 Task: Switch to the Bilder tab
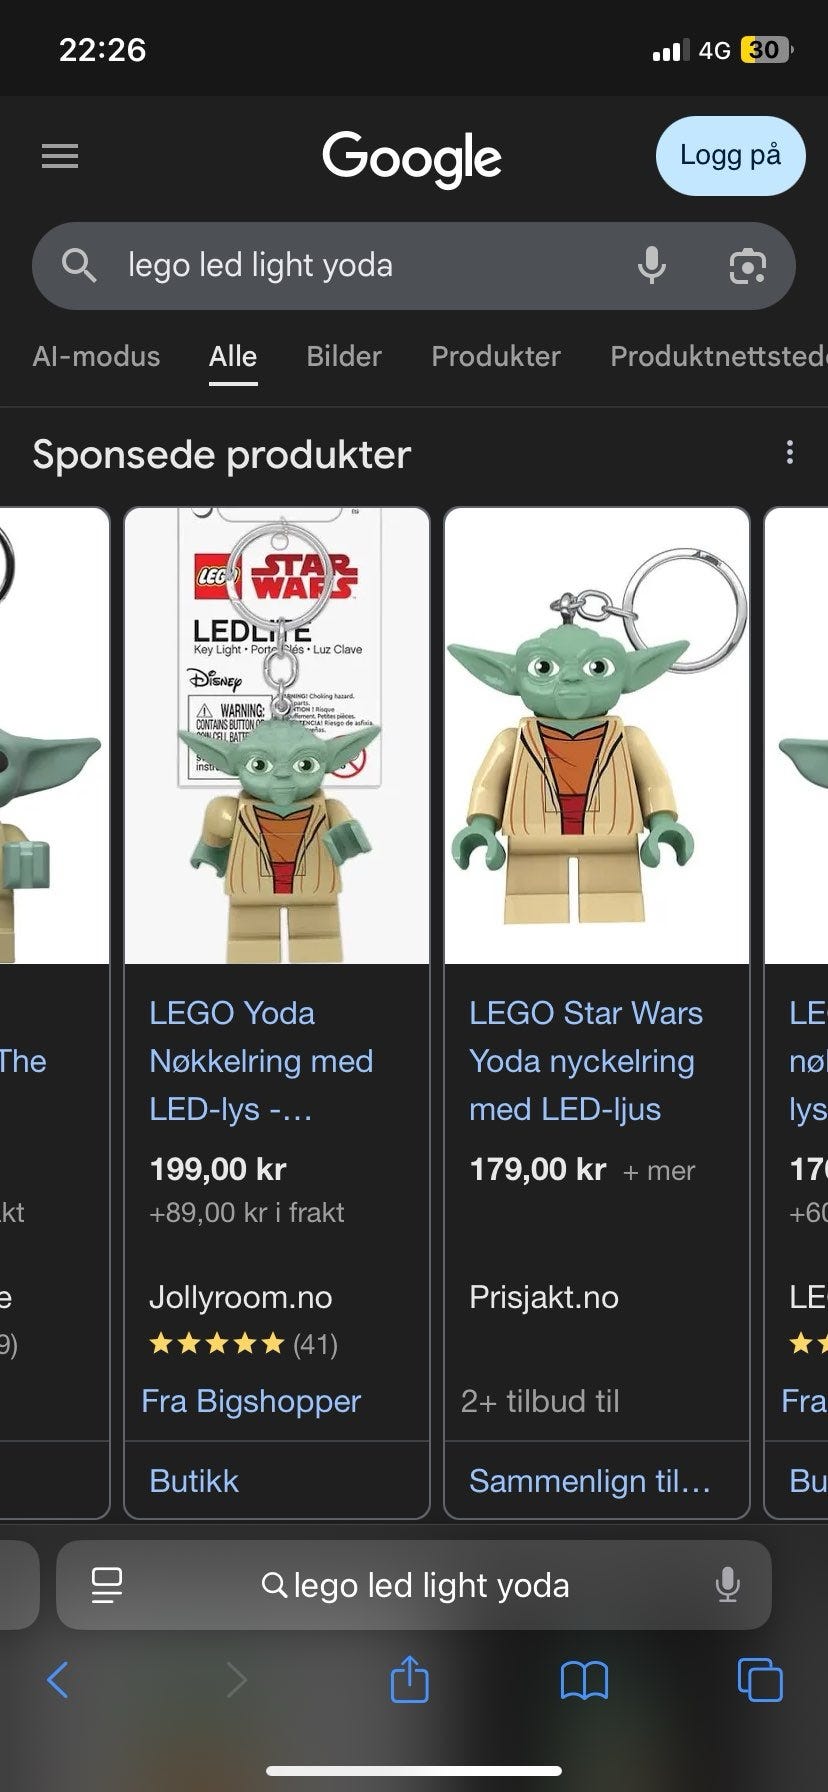click(344, 356)
